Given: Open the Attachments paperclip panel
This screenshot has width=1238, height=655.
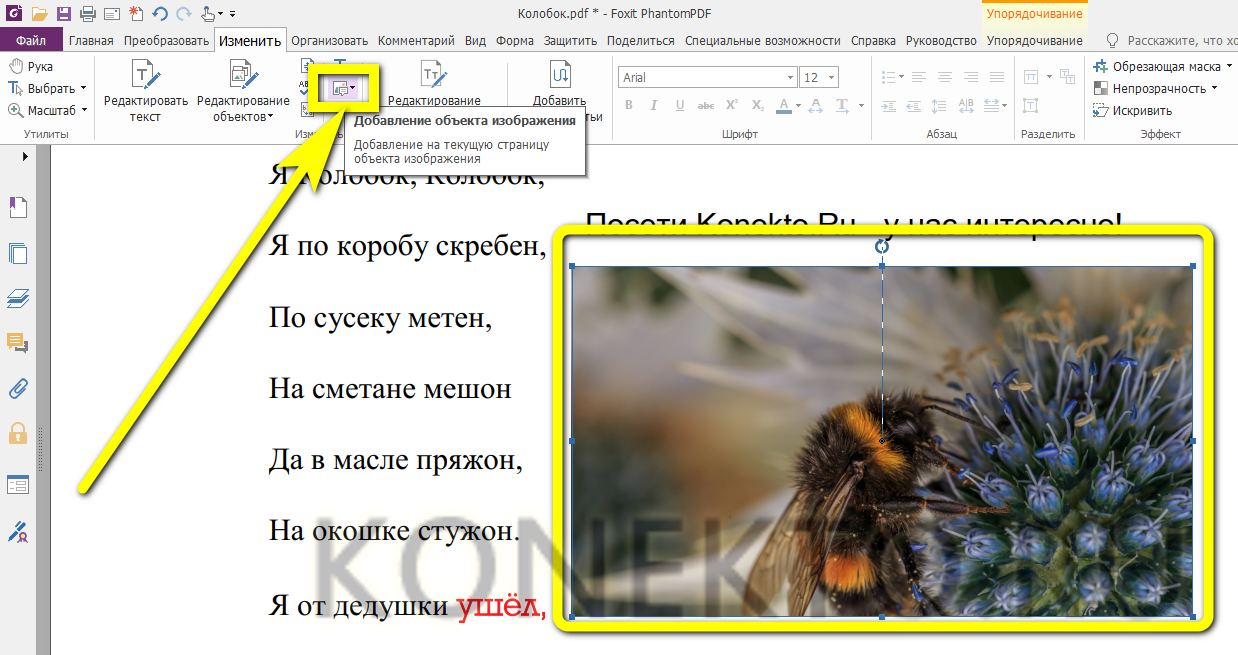Looking at the screenshot, I should [18, 388].
